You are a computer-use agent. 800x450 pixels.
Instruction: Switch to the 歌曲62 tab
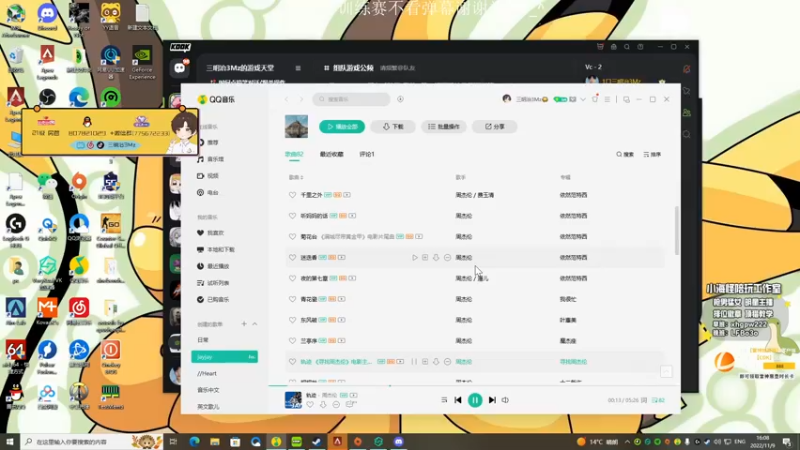click(x=294, y=154)
